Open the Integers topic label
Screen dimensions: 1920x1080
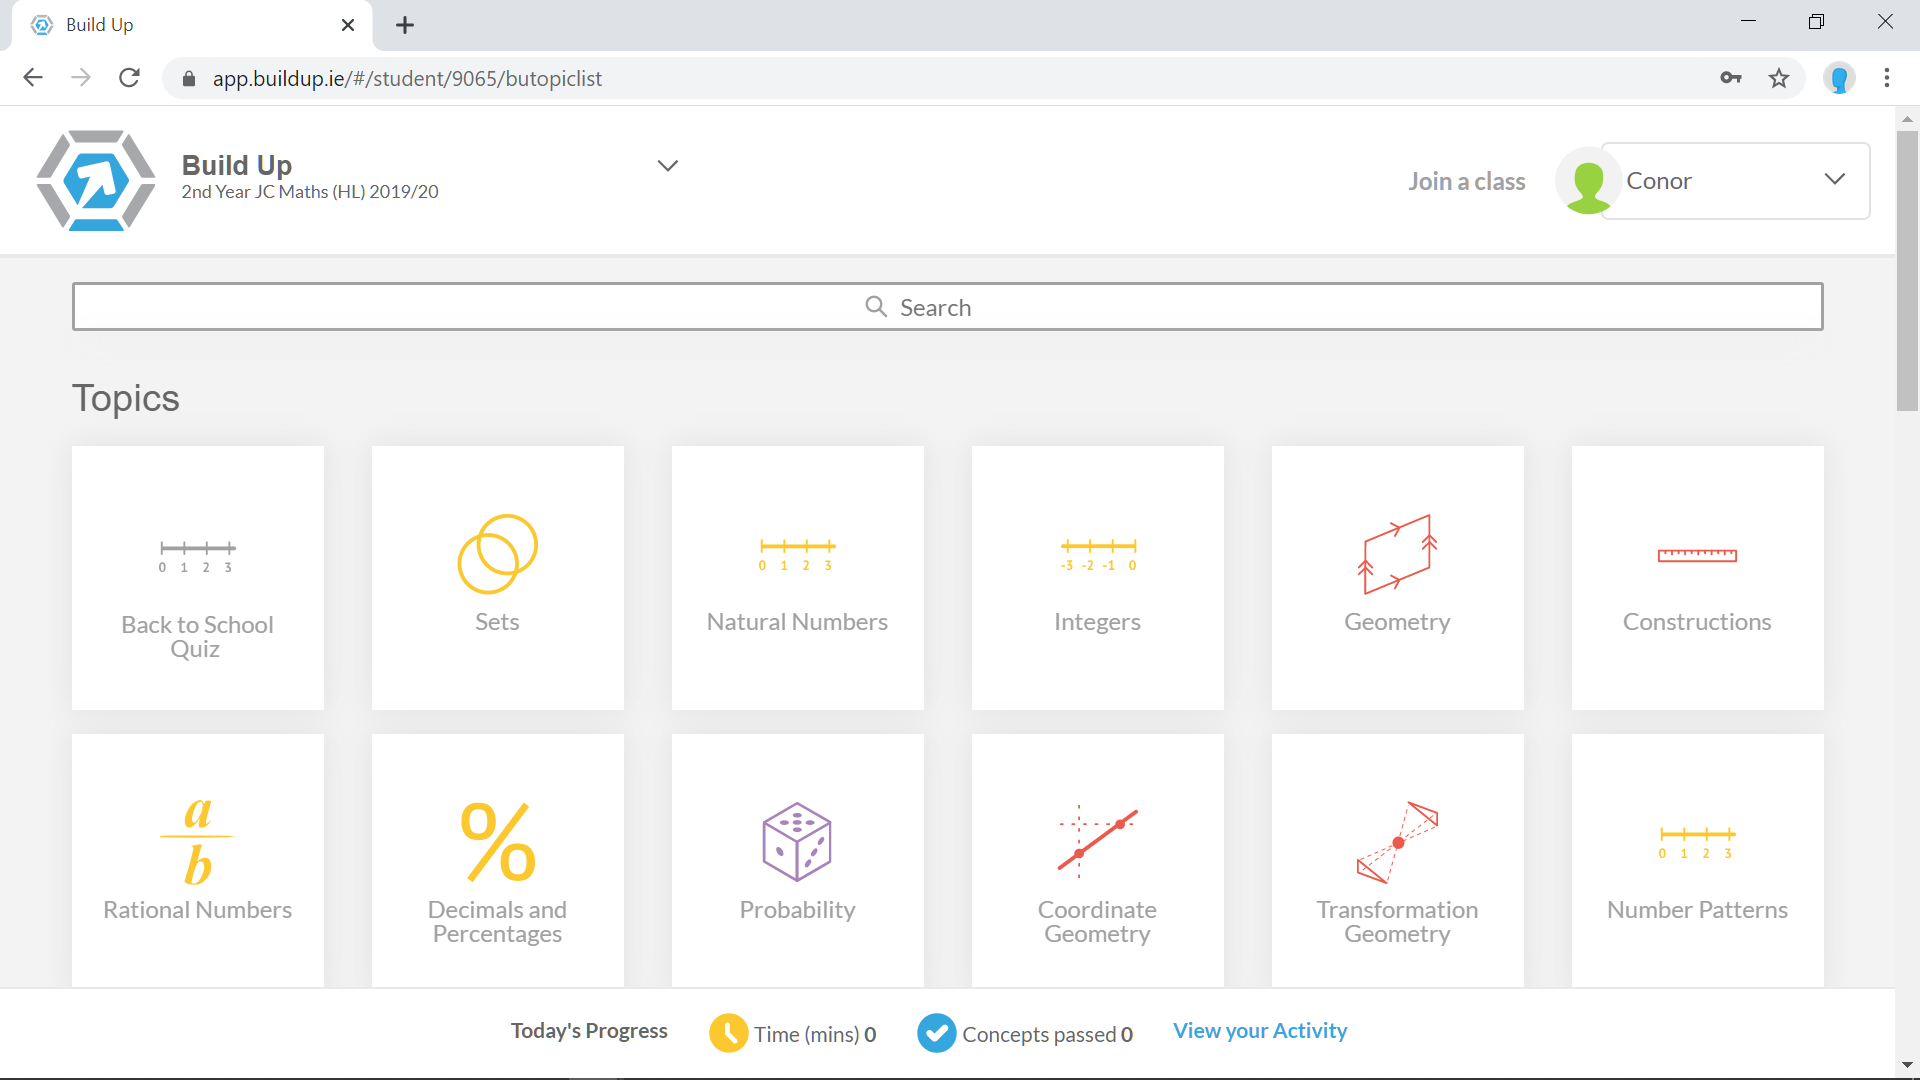1097,622
